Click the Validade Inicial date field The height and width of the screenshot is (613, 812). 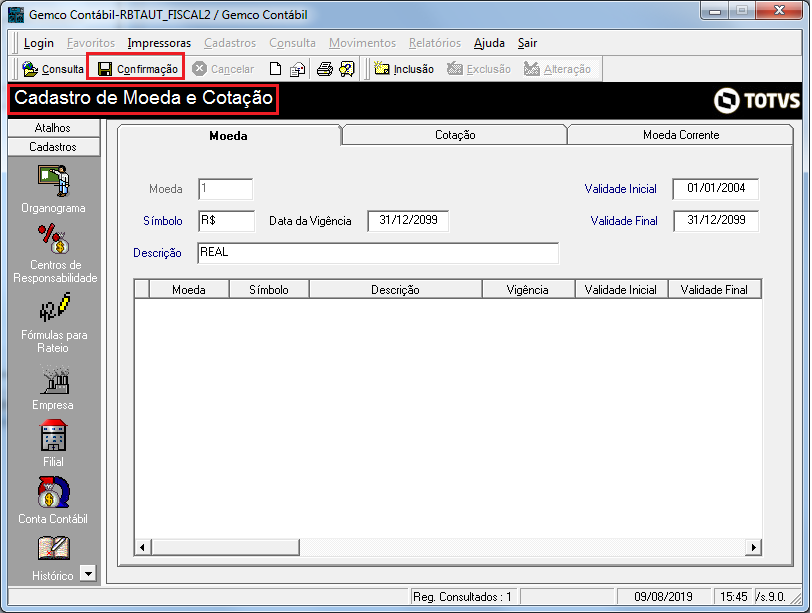[716, 189]
